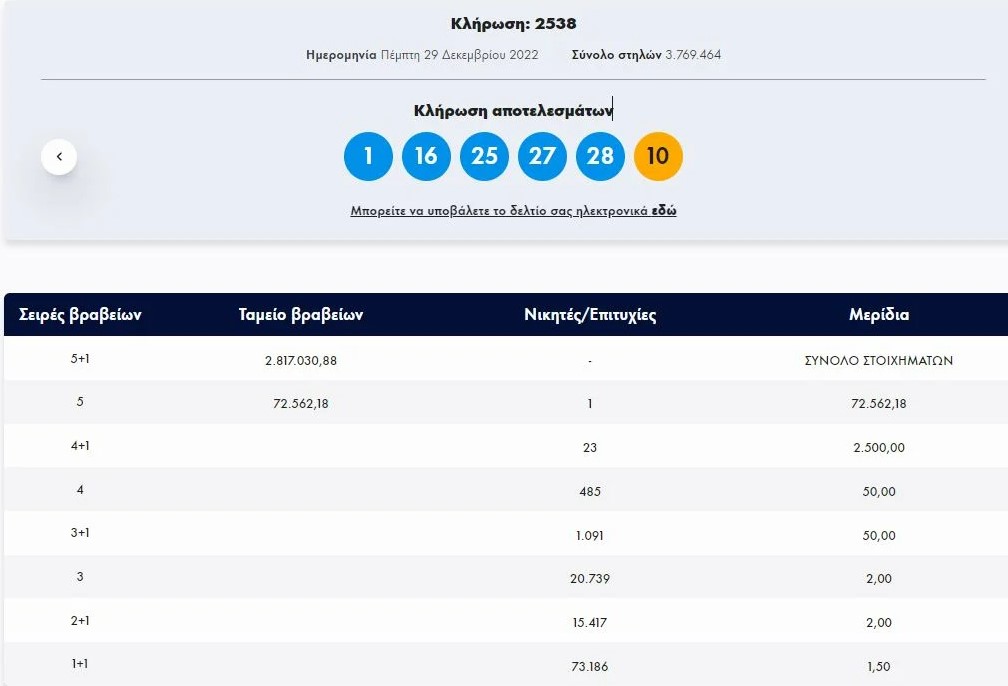Click the blue ball number 28
1008x686 pixels.
pyautogui.click(x=600, y=157)
